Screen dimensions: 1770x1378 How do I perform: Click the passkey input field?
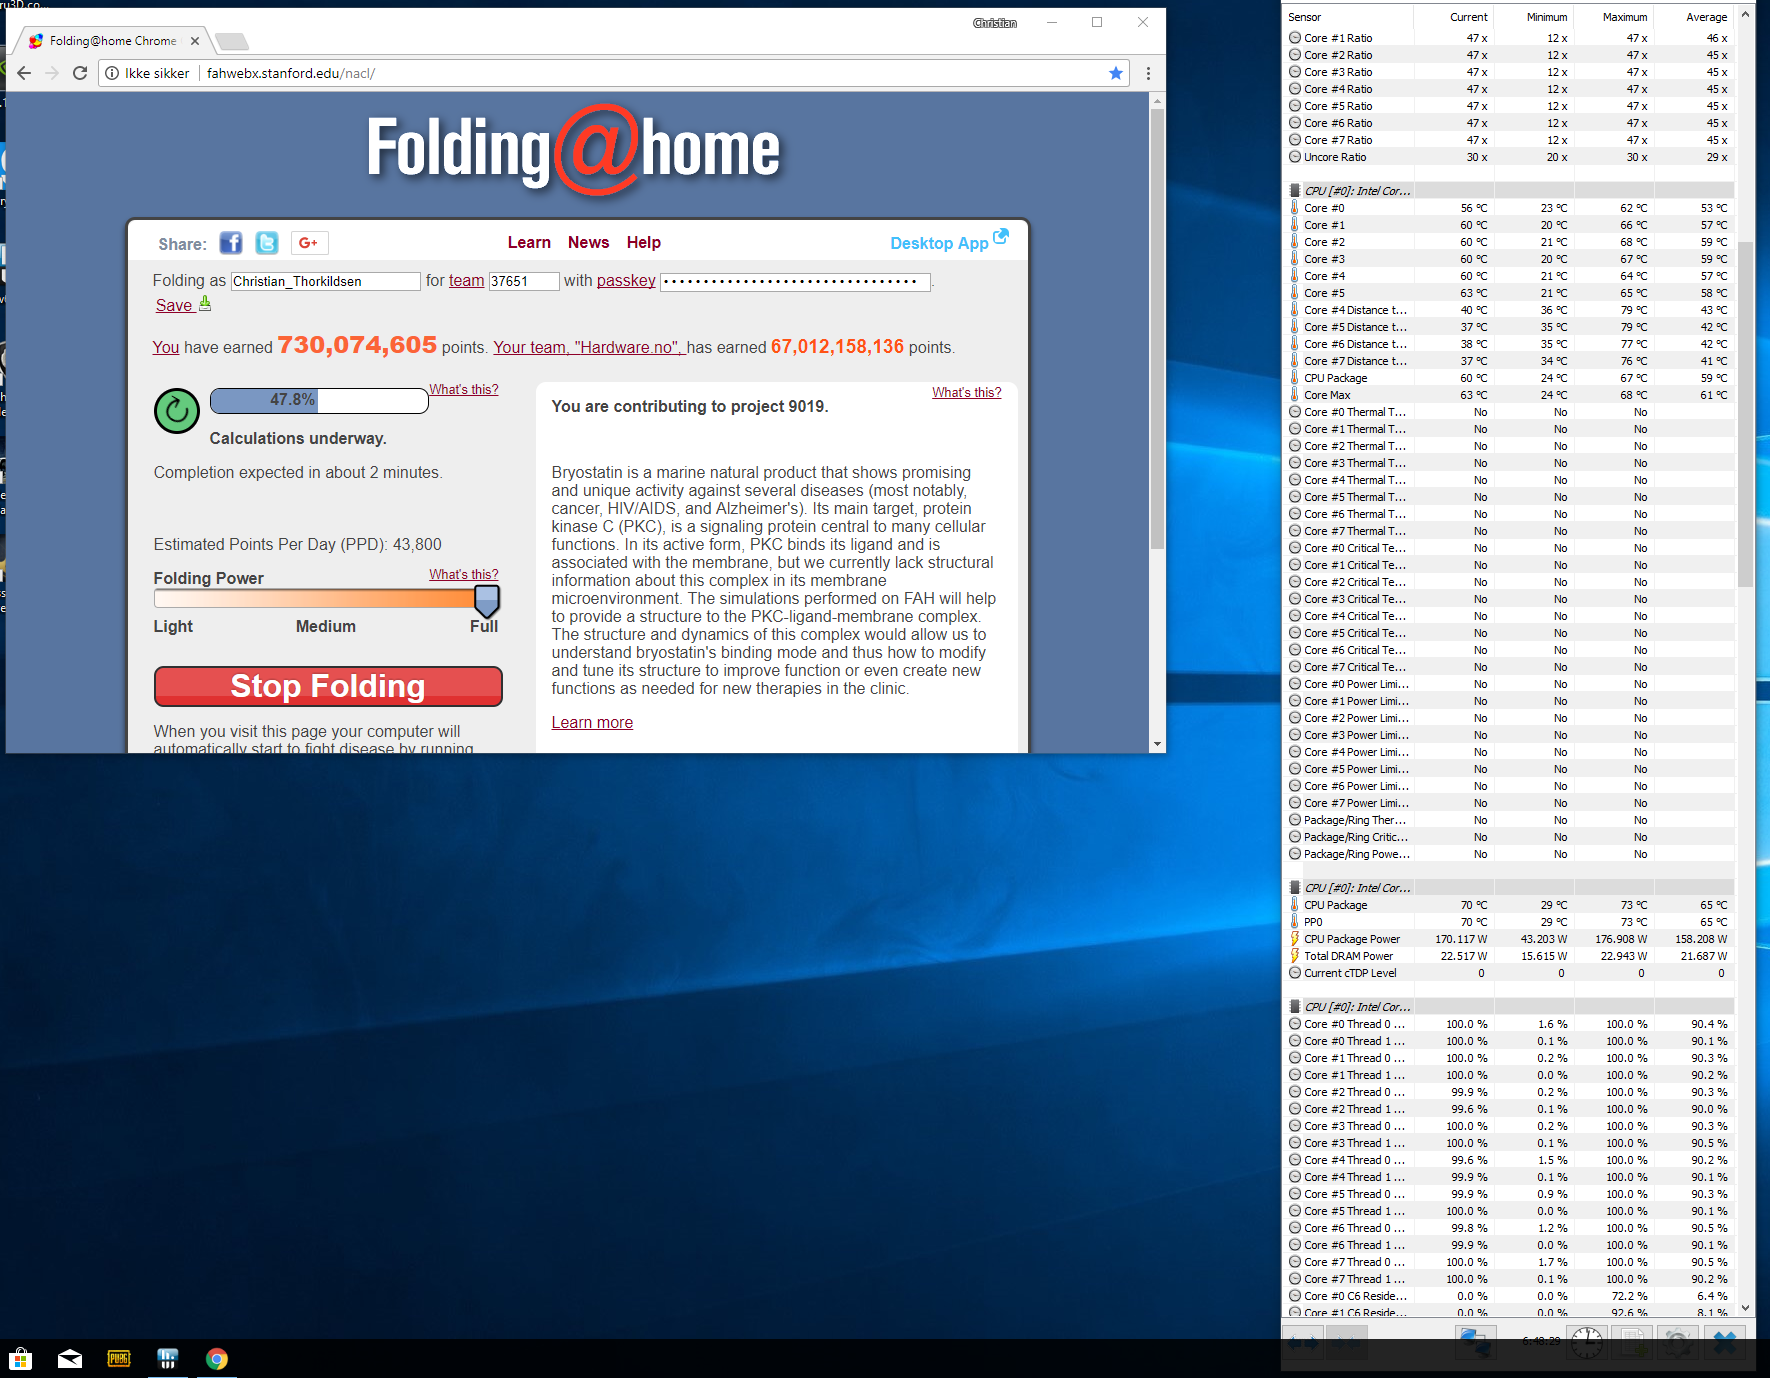pos(796,282)
